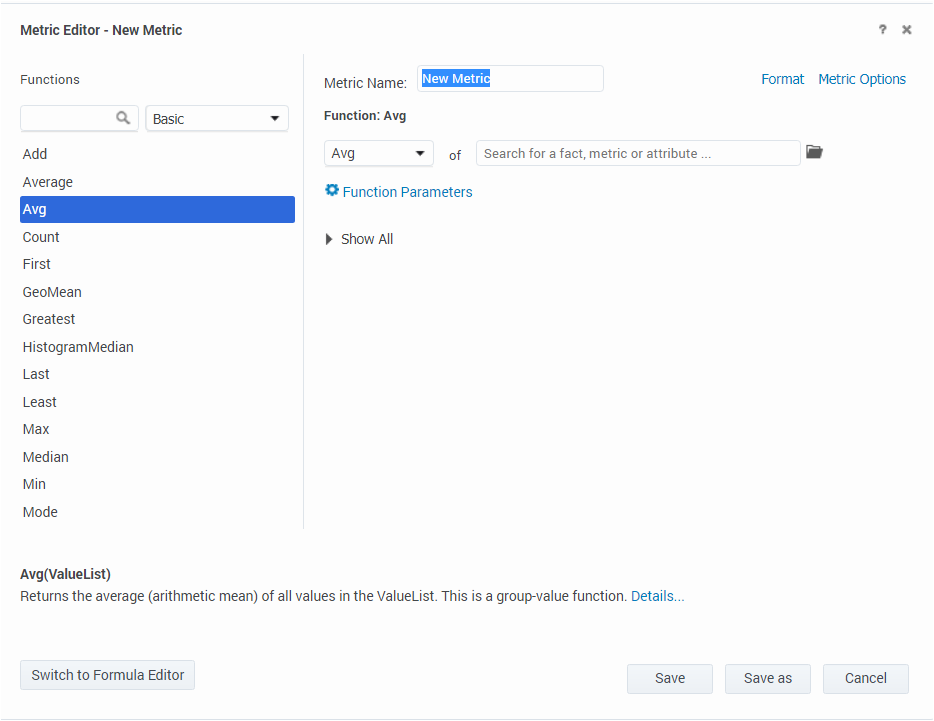
Task: Click the Function Parameters gear icon
Action: click(x=332, y=190)
